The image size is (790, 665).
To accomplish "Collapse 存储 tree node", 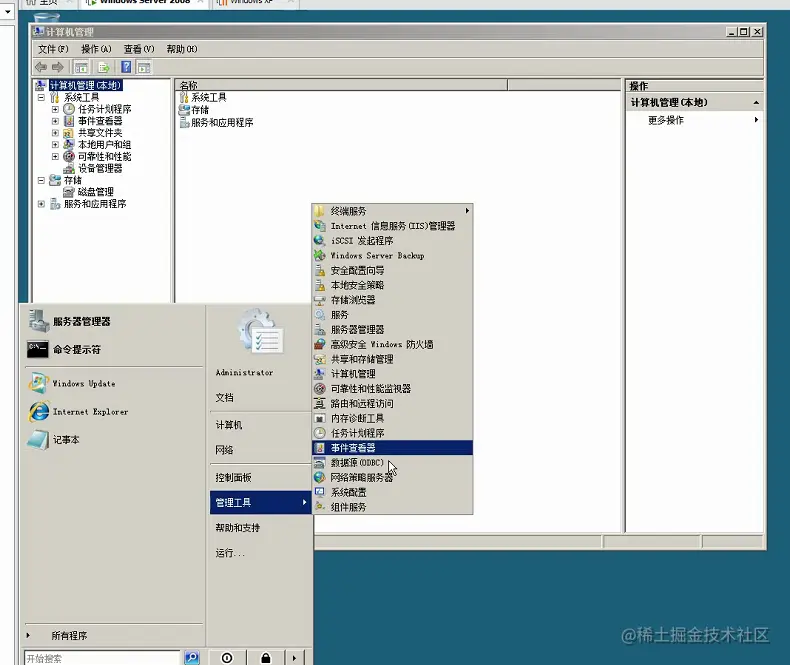I will pyautogui.click(x=41, y=180).
